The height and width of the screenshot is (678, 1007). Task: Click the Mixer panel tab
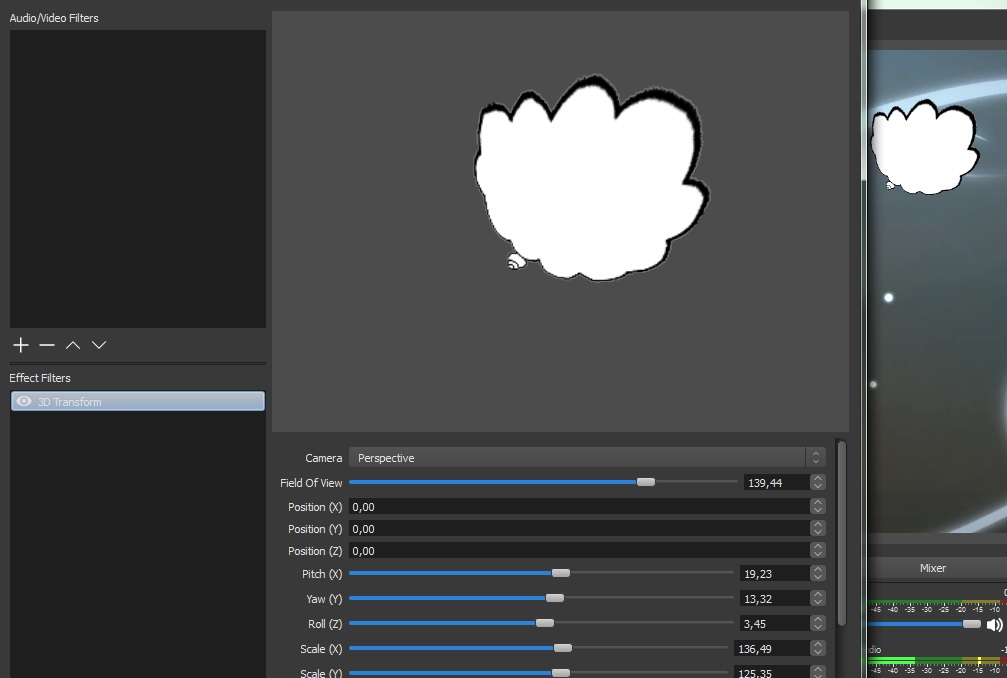(x=932, y=568)
